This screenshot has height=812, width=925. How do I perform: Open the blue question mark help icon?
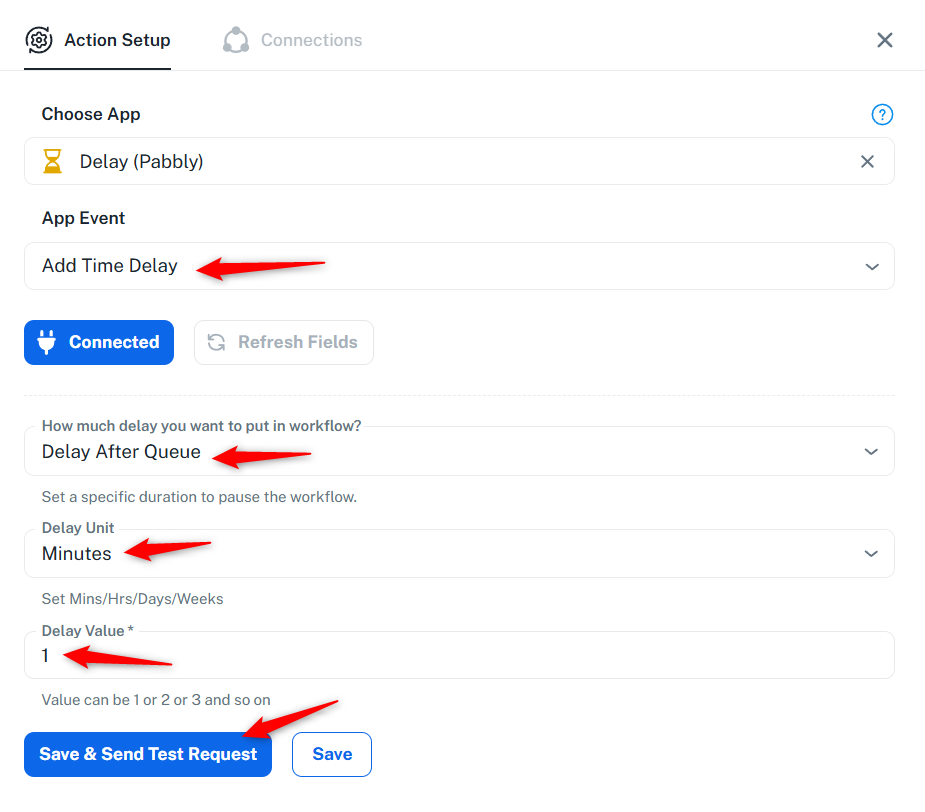(x=882, y=114)
